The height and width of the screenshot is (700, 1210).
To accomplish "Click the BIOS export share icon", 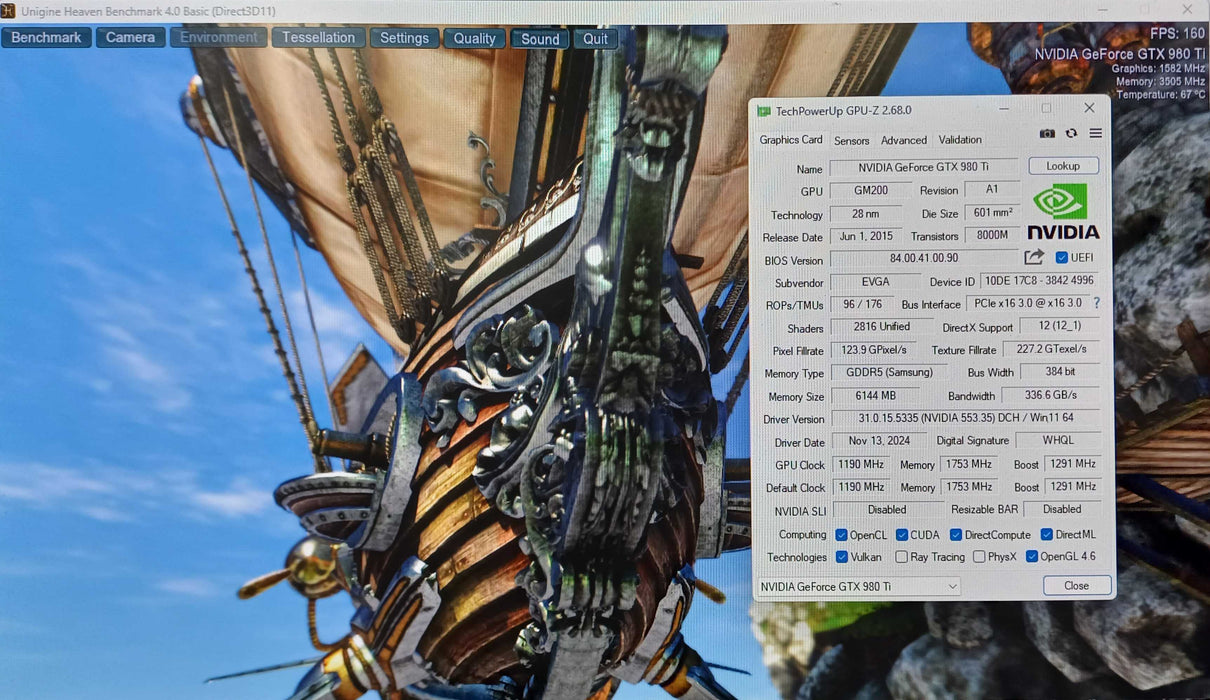I will pos(1034,258).
